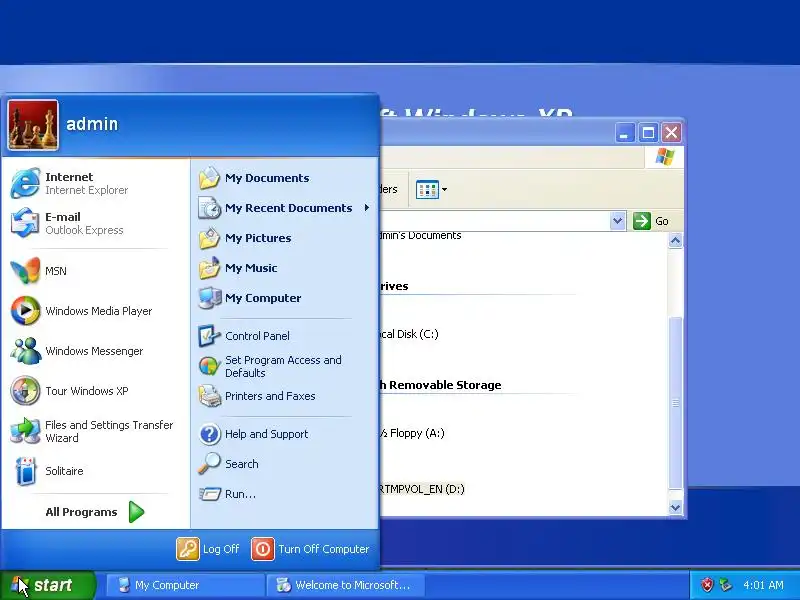
Task: Open My Pictures folder
Action: pos(284,238)
